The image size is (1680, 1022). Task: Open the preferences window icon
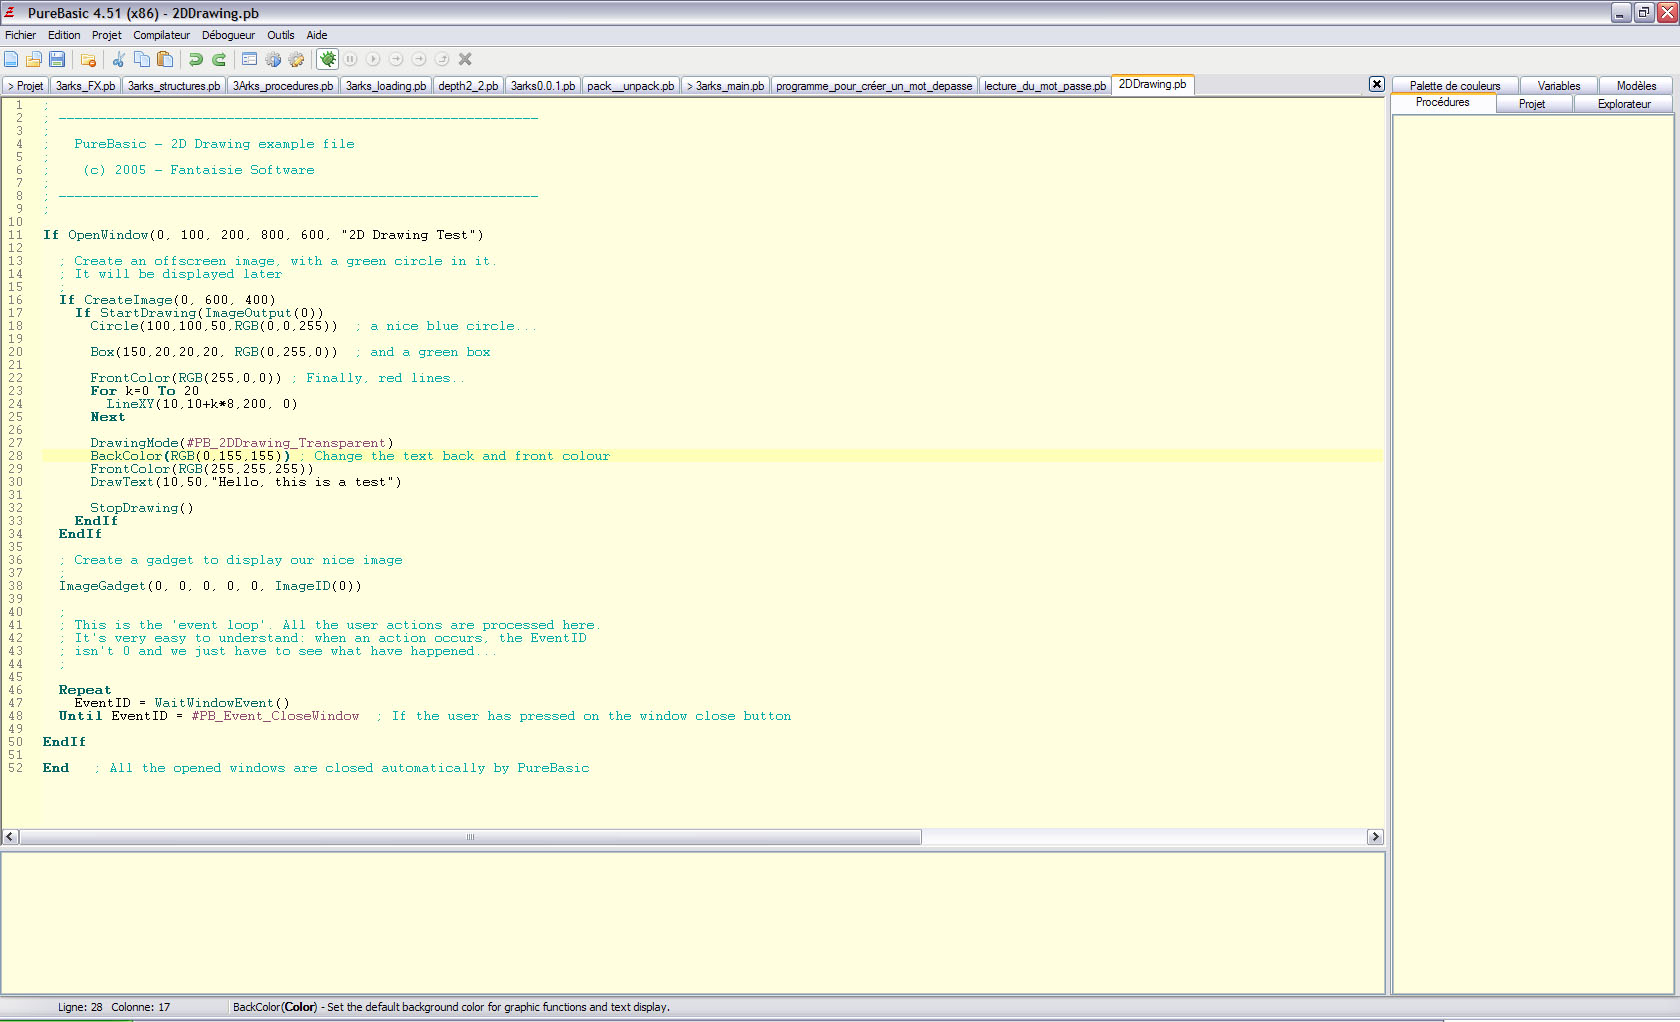pyautogui.click(x=250, y=60)
